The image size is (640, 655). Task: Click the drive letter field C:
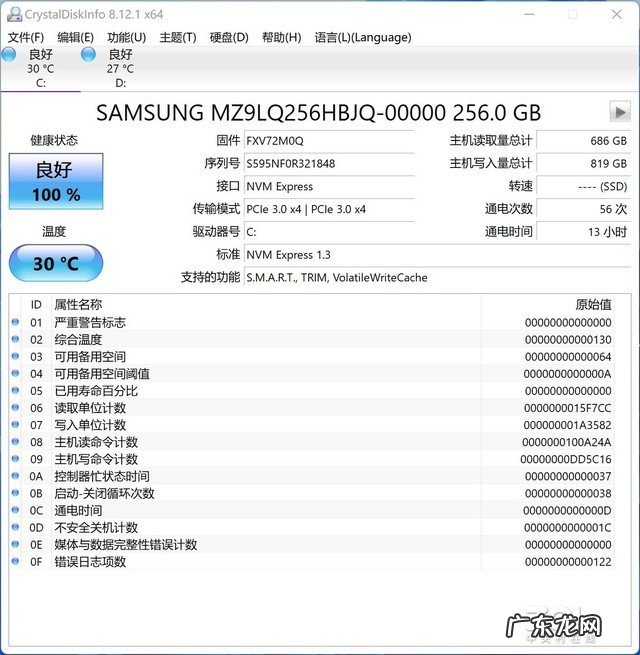[329, 232]
